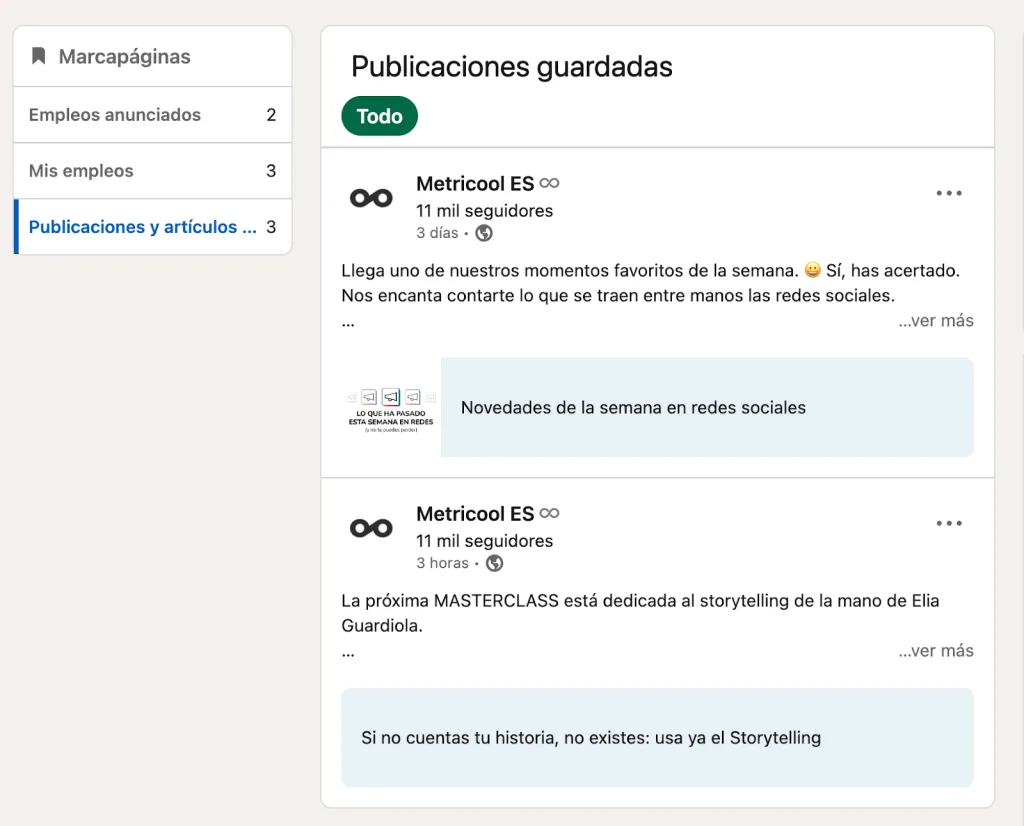
Task: Click the Publicaciones guardadas heading
Action: tap(512, 67)
